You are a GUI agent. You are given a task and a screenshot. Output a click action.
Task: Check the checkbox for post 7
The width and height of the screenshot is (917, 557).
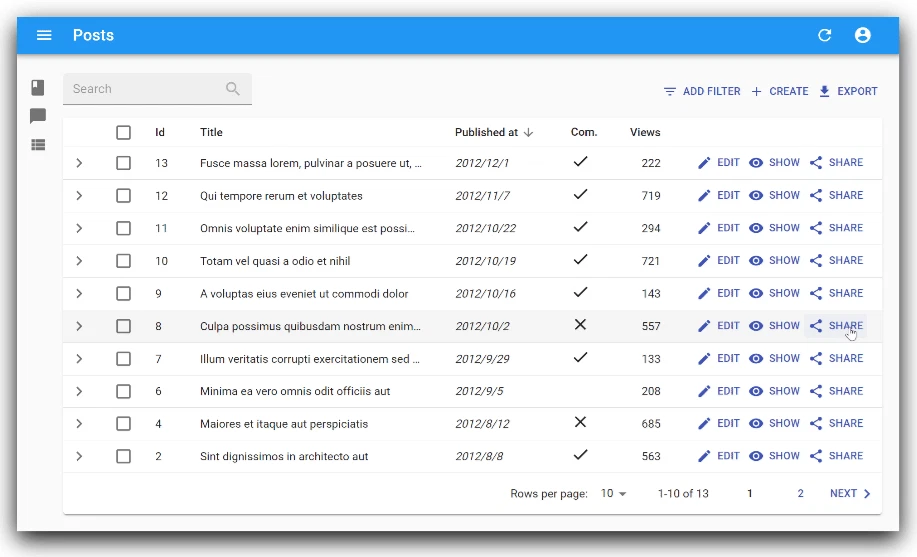click(123, 359)
